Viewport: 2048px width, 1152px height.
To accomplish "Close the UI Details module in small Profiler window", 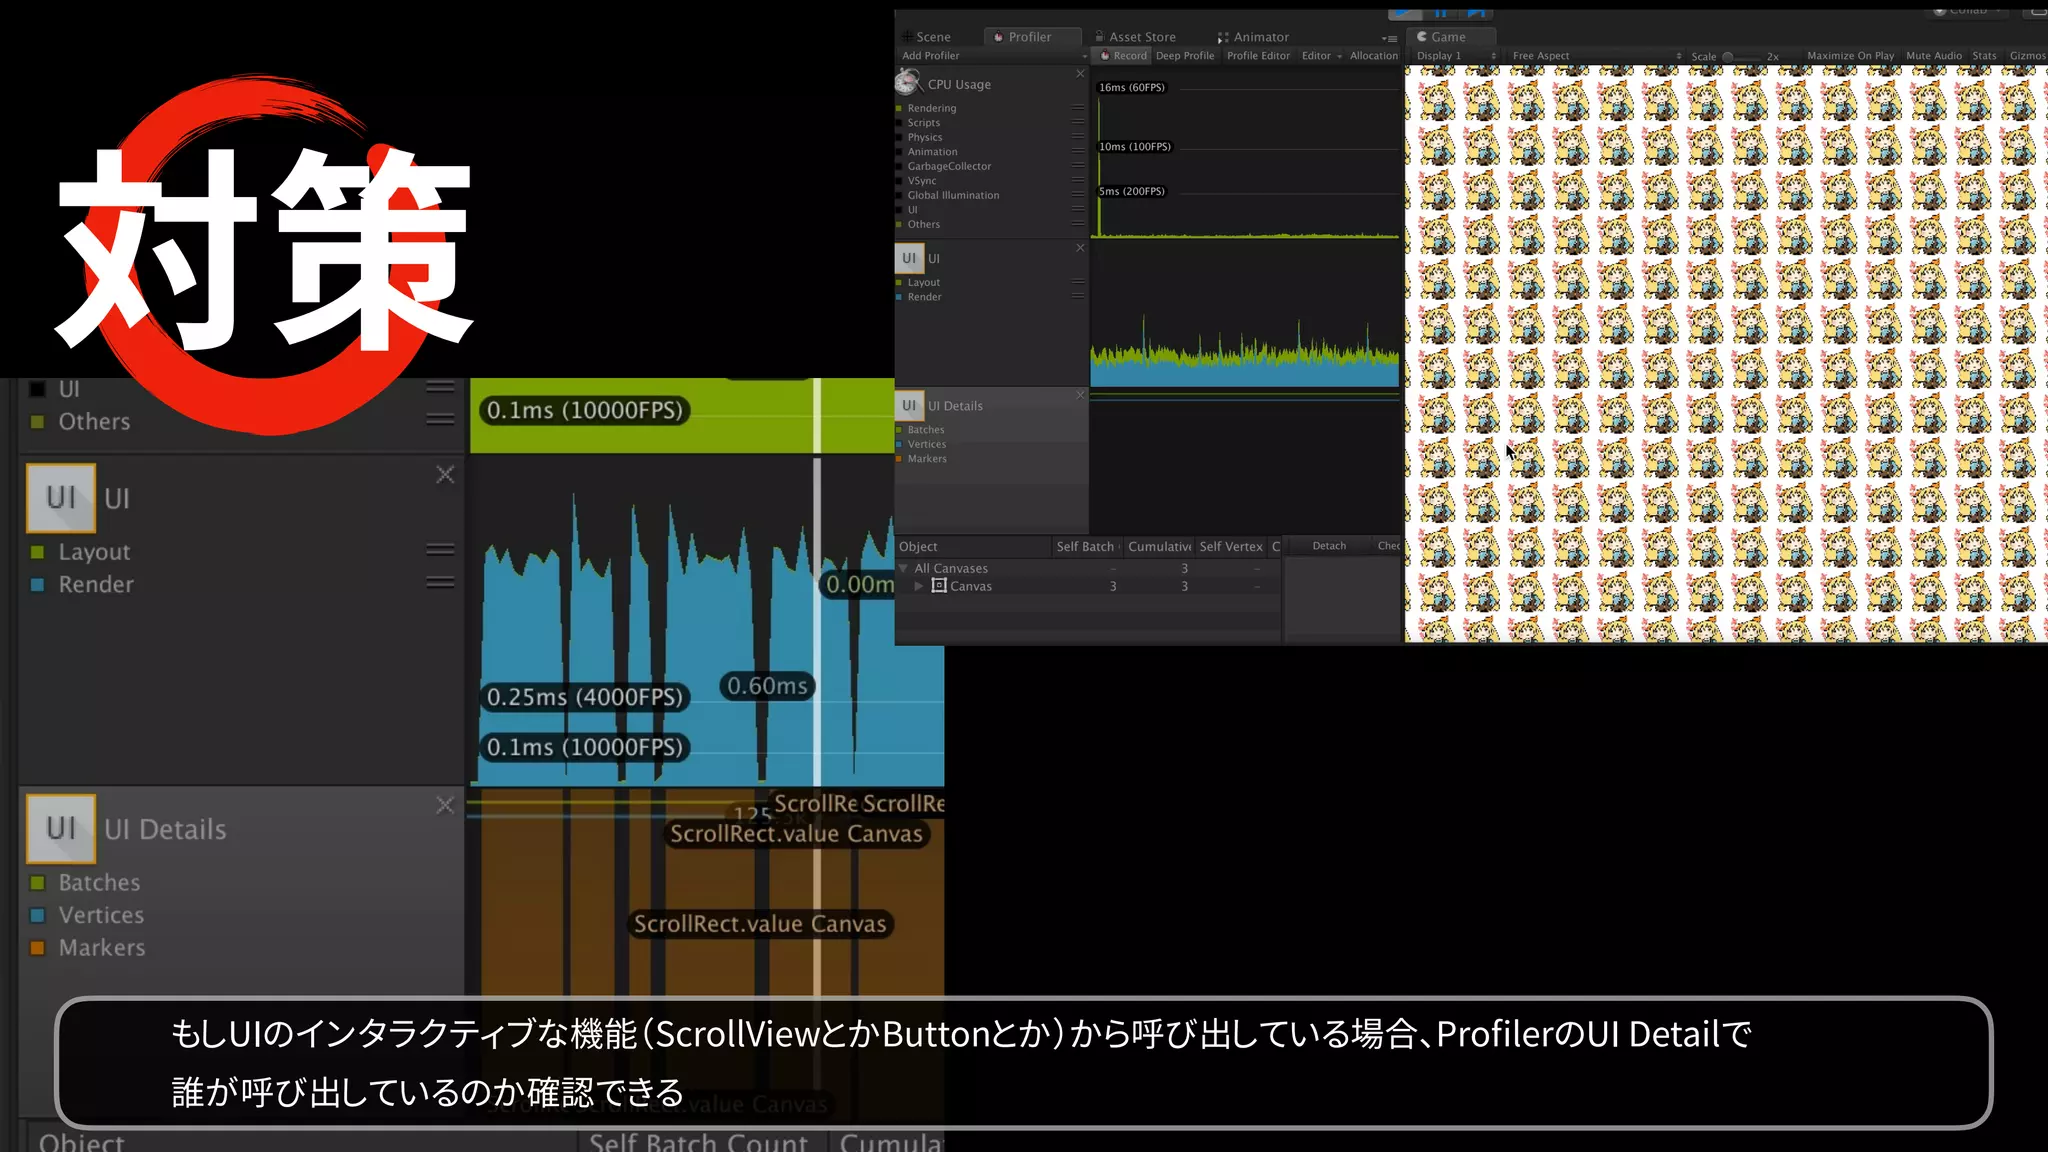I will coord(1080,395).
